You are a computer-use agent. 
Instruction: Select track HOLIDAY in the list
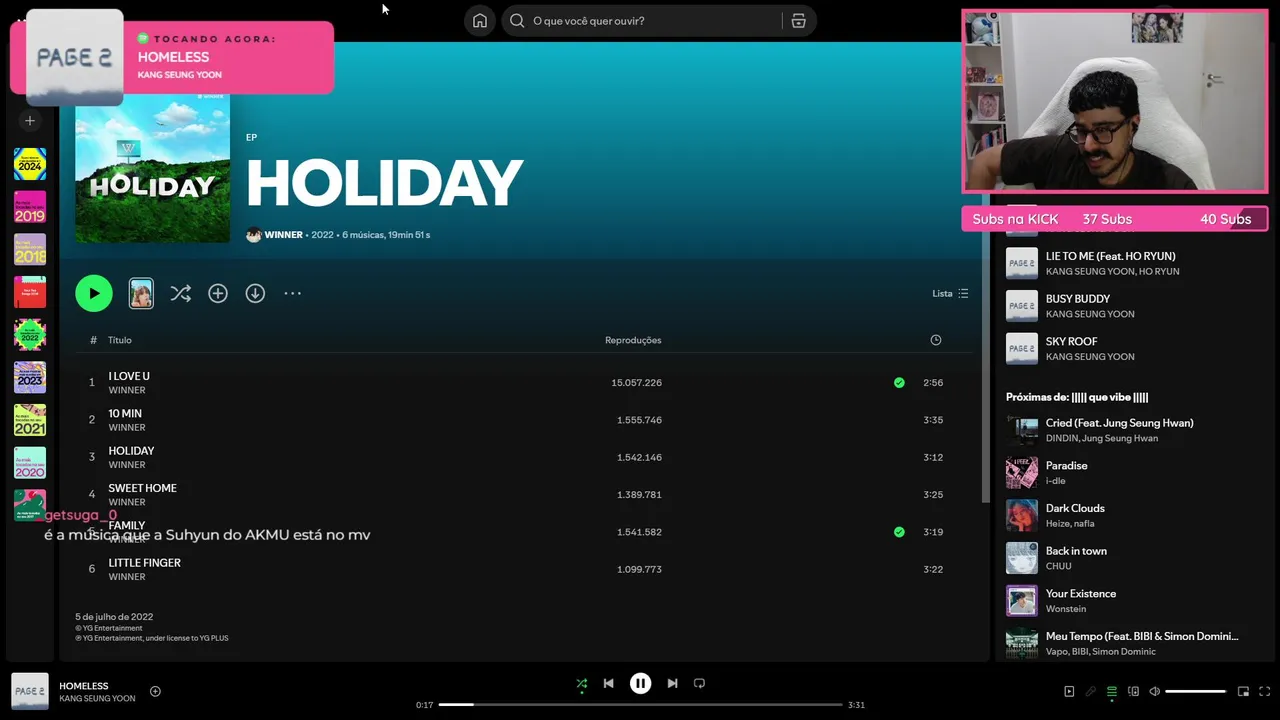pos(131,451)
